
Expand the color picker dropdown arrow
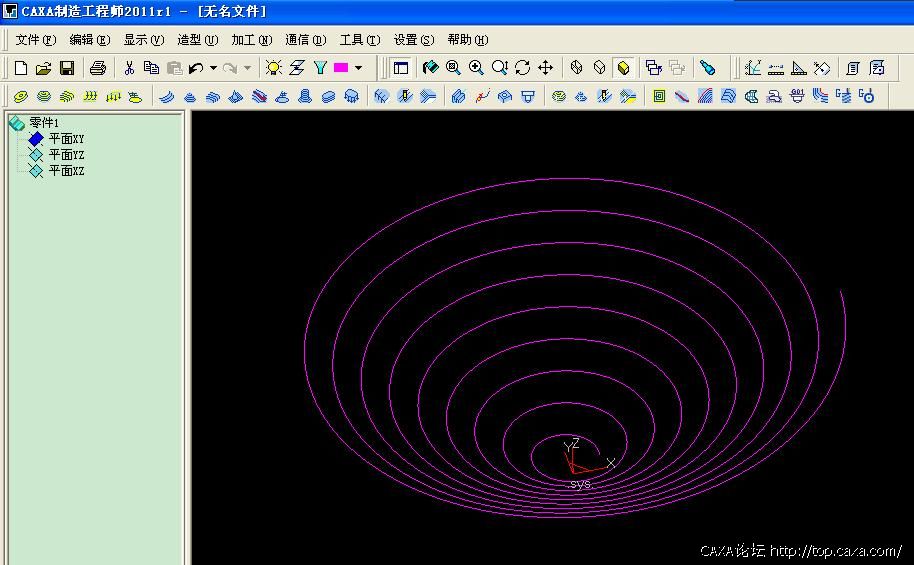[x=358, y=68]
